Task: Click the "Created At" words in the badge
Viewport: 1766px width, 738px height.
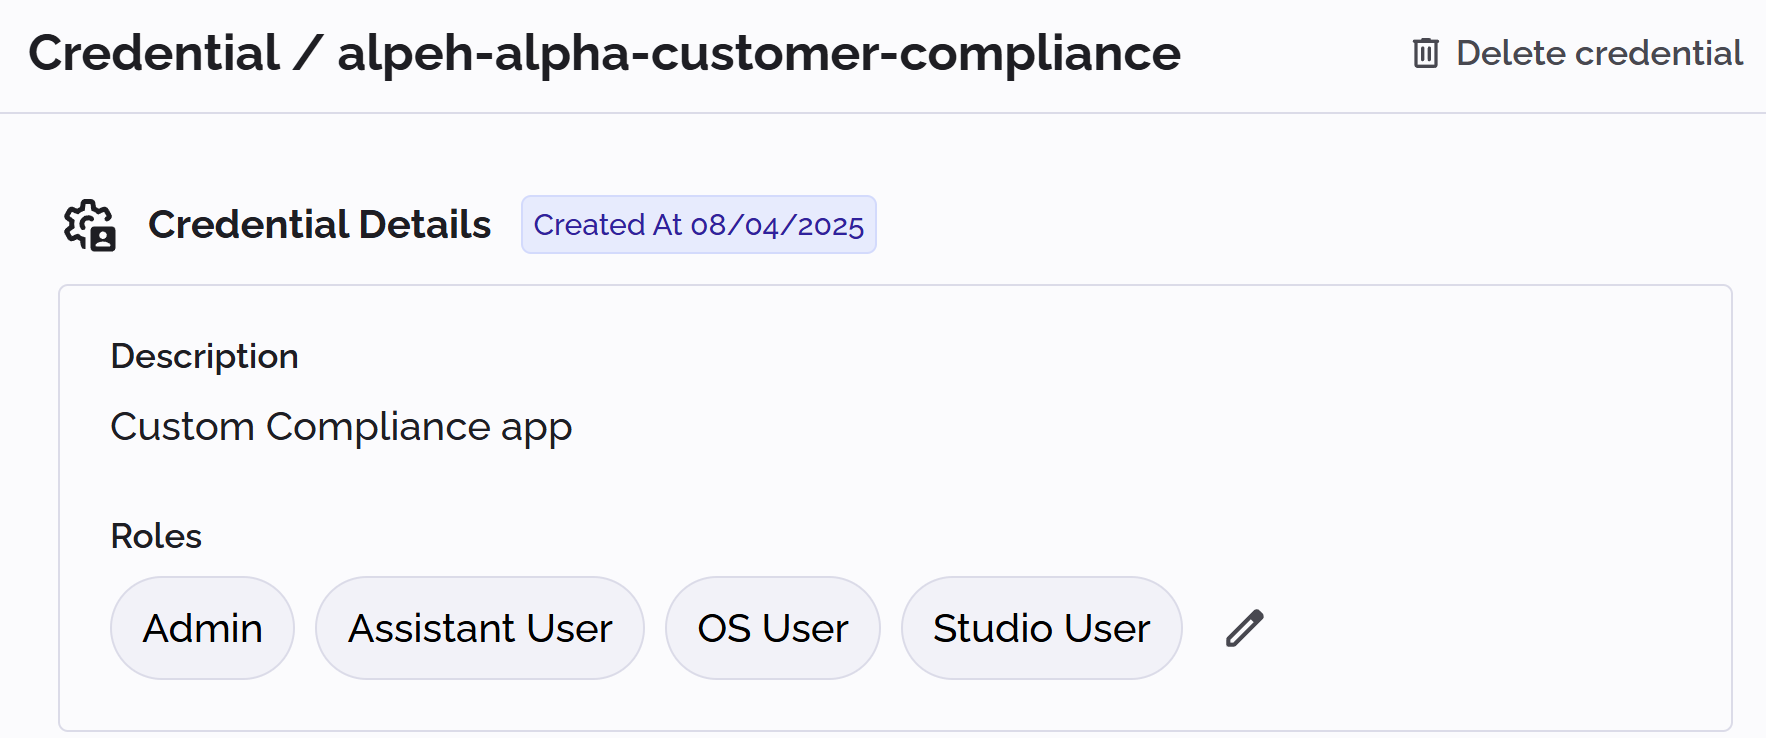Action: point(607,225)
